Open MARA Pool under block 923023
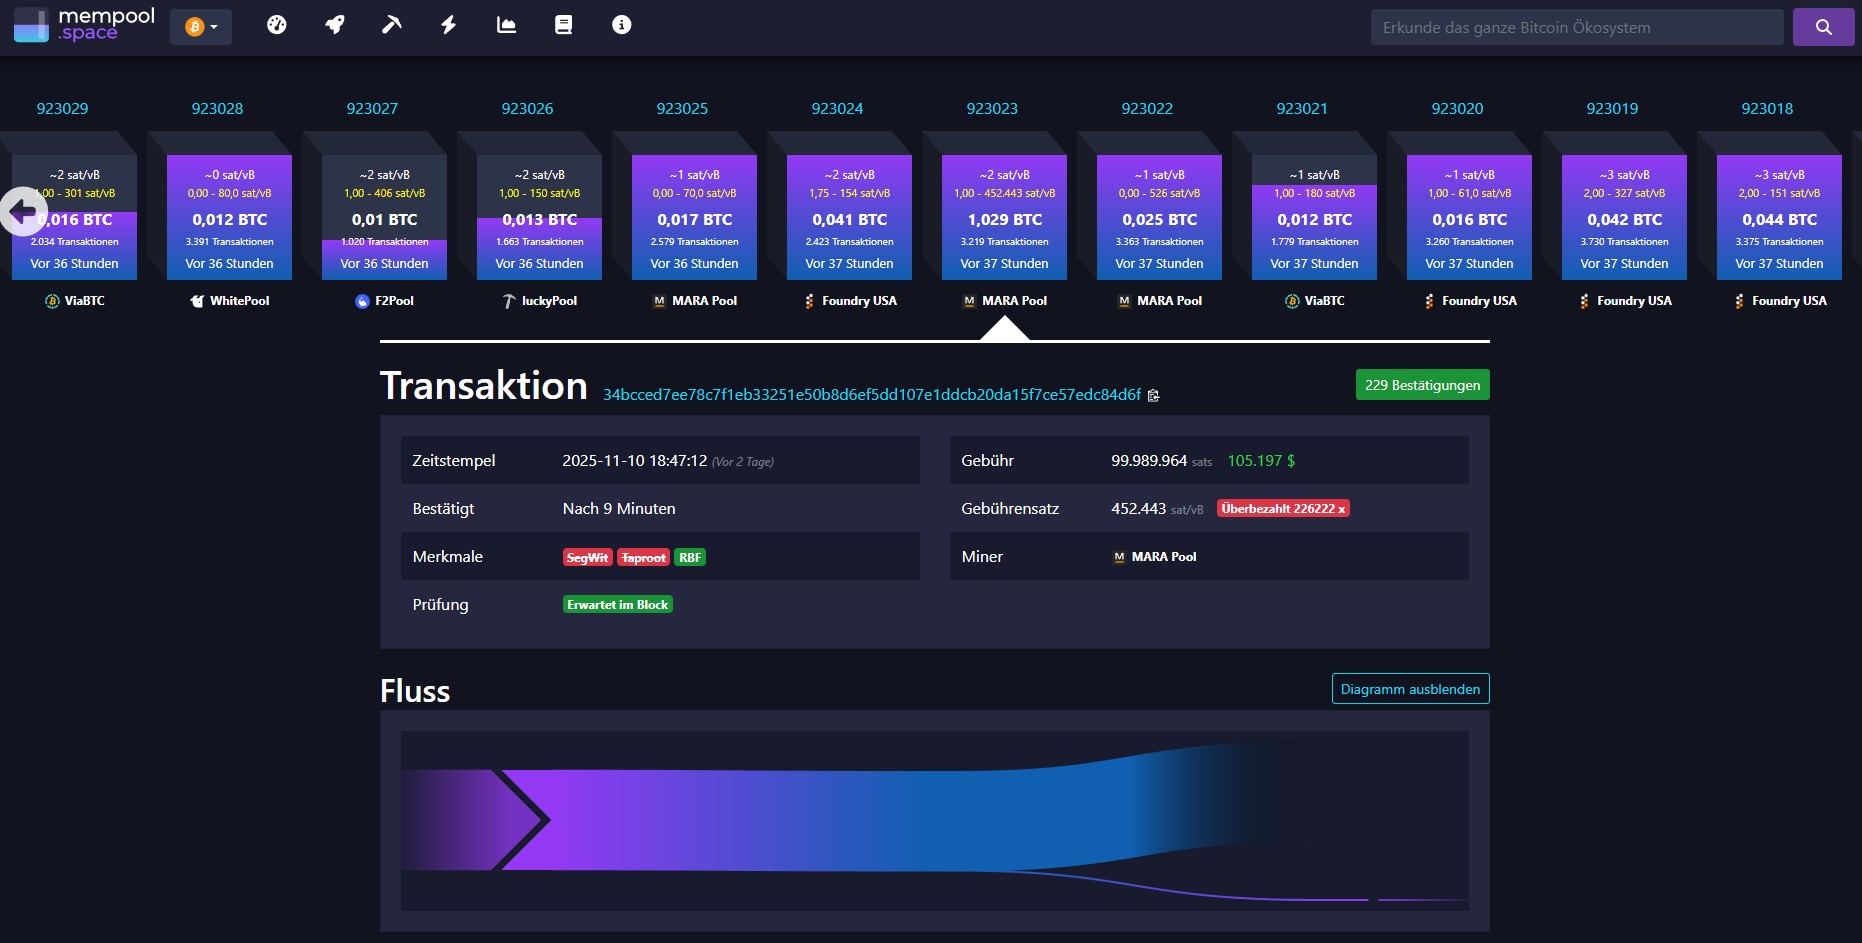Image resolution: width=1862 pixels, height=943 pixels. [x=1005, y=301]
